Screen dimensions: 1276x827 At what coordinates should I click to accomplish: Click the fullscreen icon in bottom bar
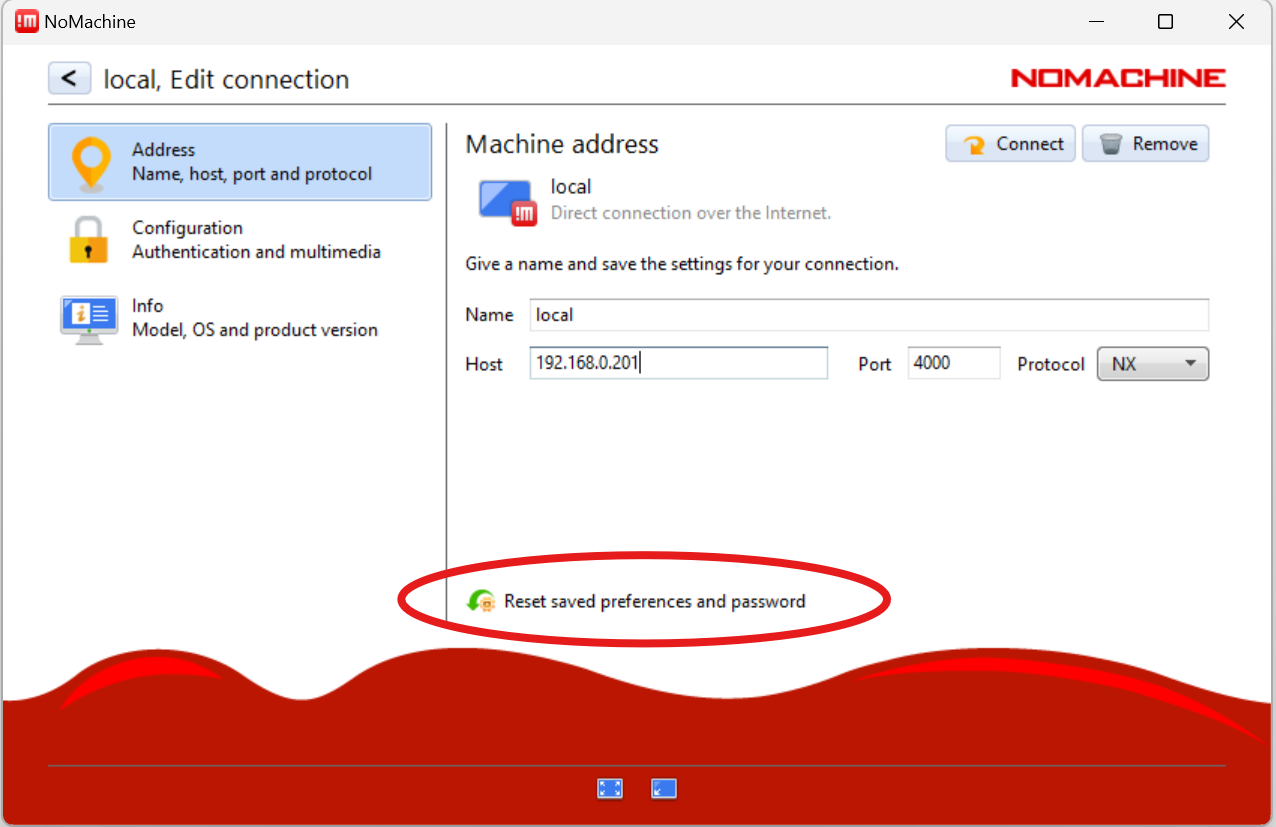click(x=610, y=789)
